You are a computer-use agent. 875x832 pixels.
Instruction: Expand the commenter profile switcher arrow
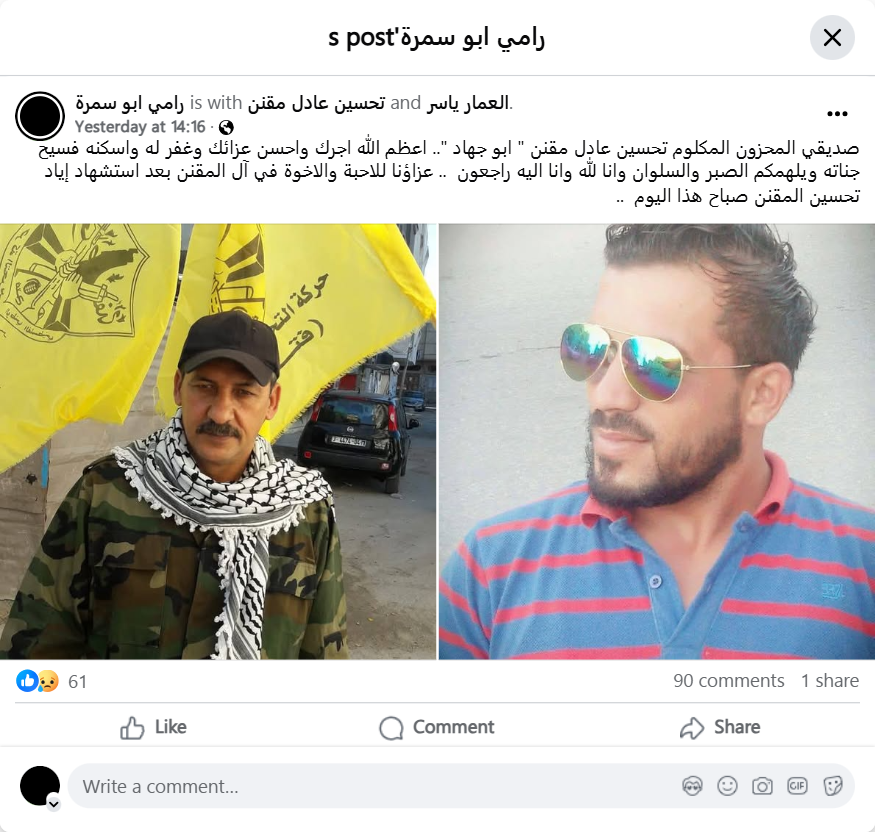pyautogui.click(x=54, y=804)
